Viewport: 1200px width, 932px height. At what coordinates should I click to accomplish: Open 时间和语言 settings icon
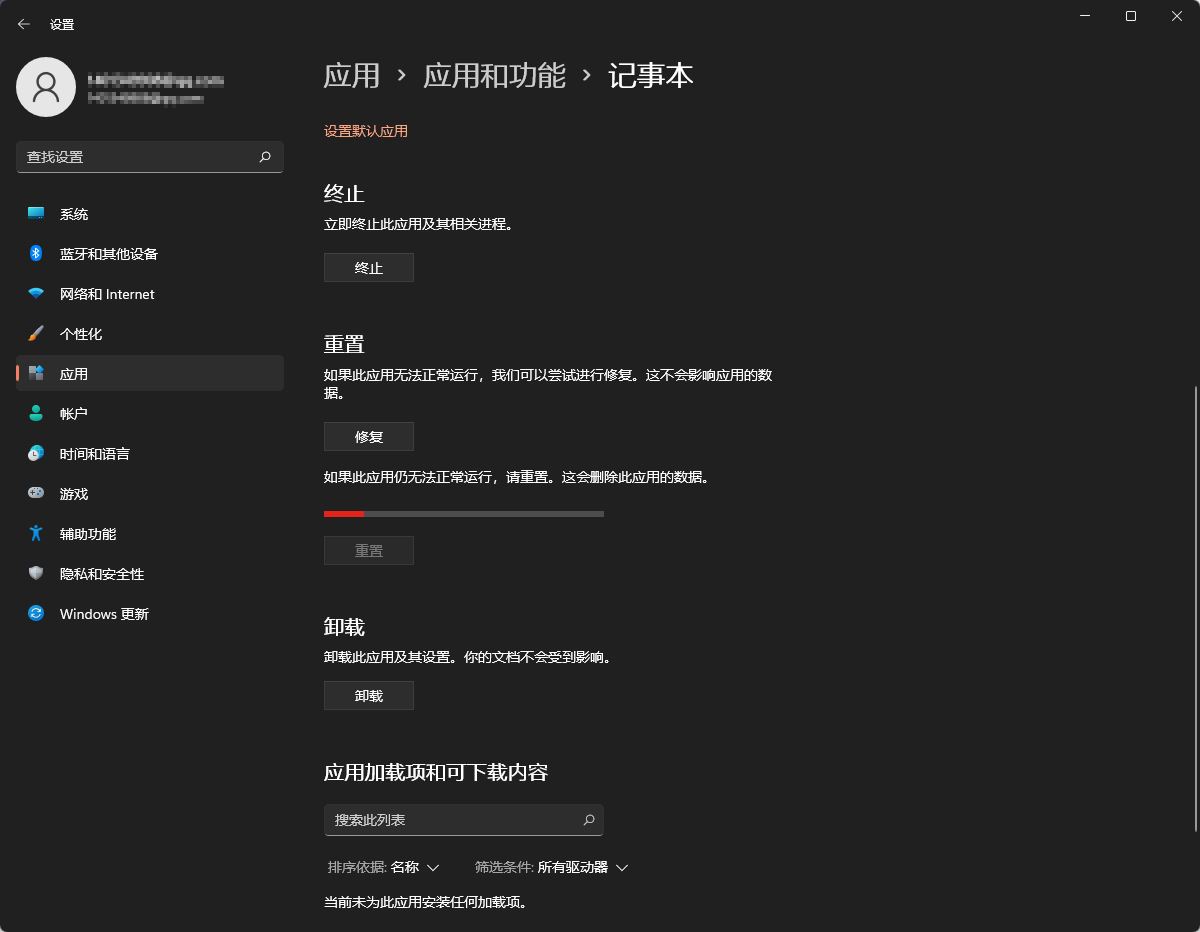[35, 453]
